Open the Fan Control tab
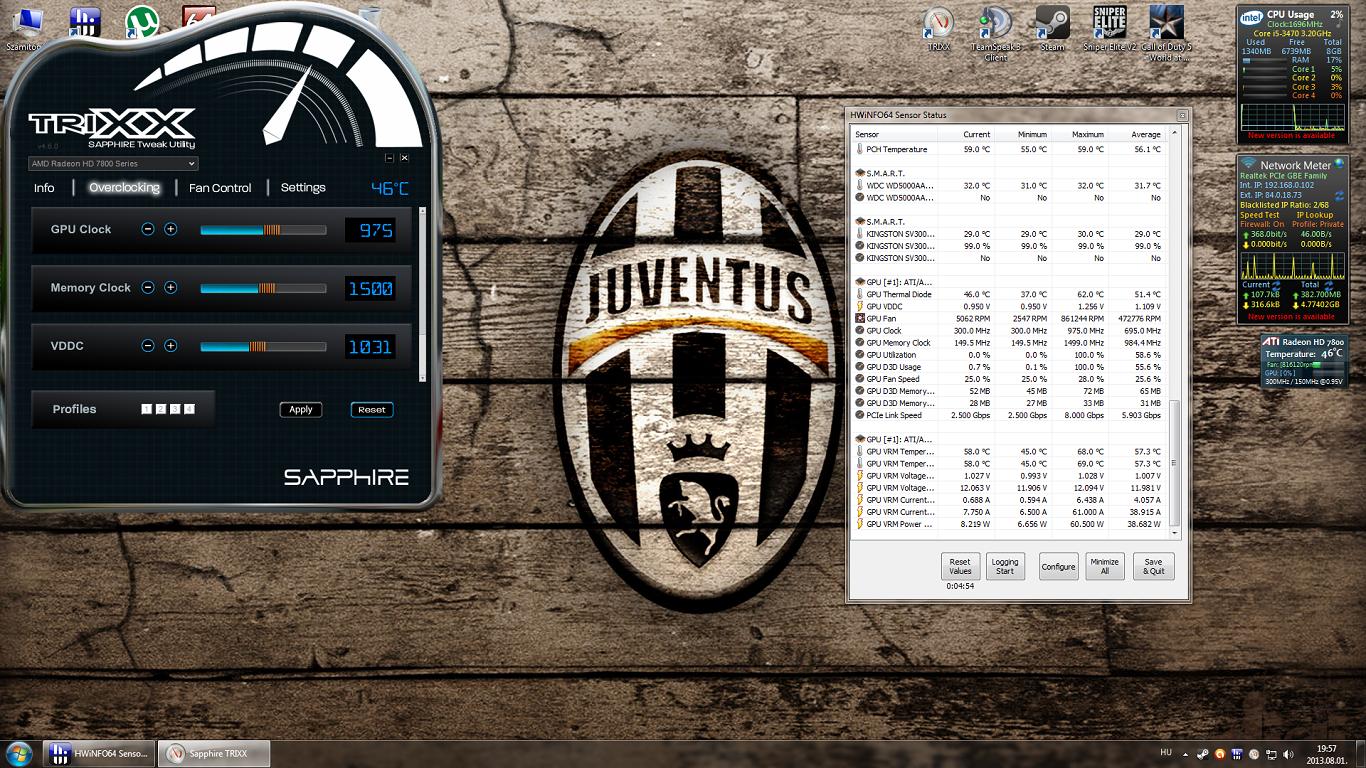Image resolution: width=1366 pixels, height=768 pixels. tap(220, 188)
